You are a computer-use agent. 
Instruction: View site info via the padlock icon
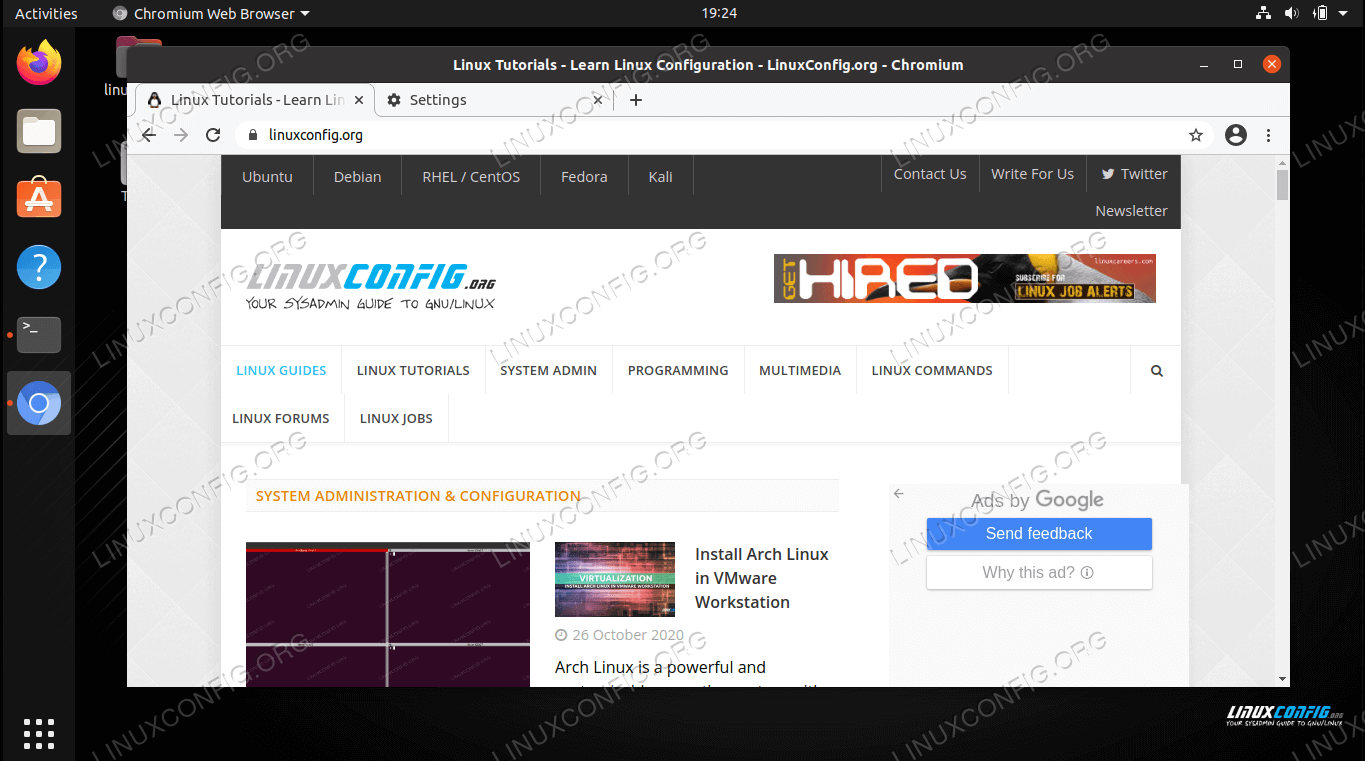click(x=252, y=135)
